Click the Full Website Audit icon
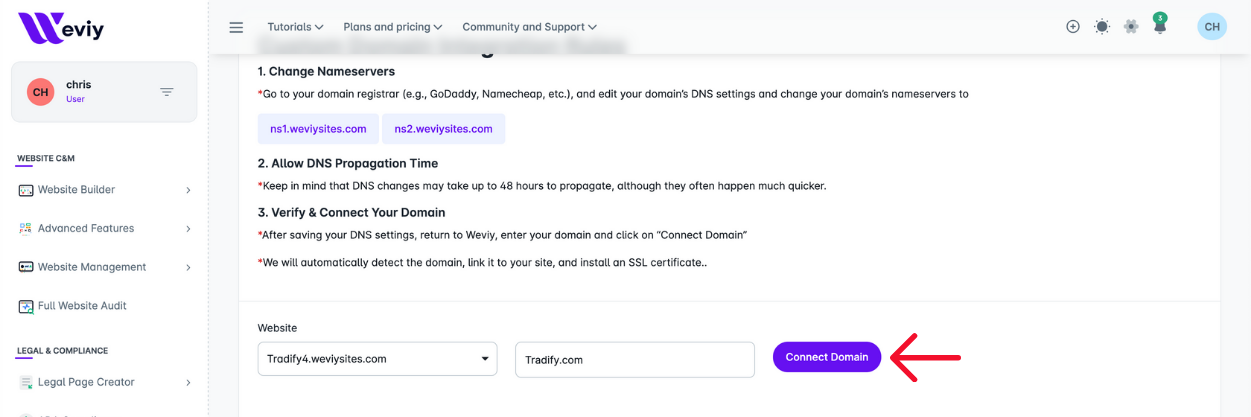 click(x=26, y=306)
